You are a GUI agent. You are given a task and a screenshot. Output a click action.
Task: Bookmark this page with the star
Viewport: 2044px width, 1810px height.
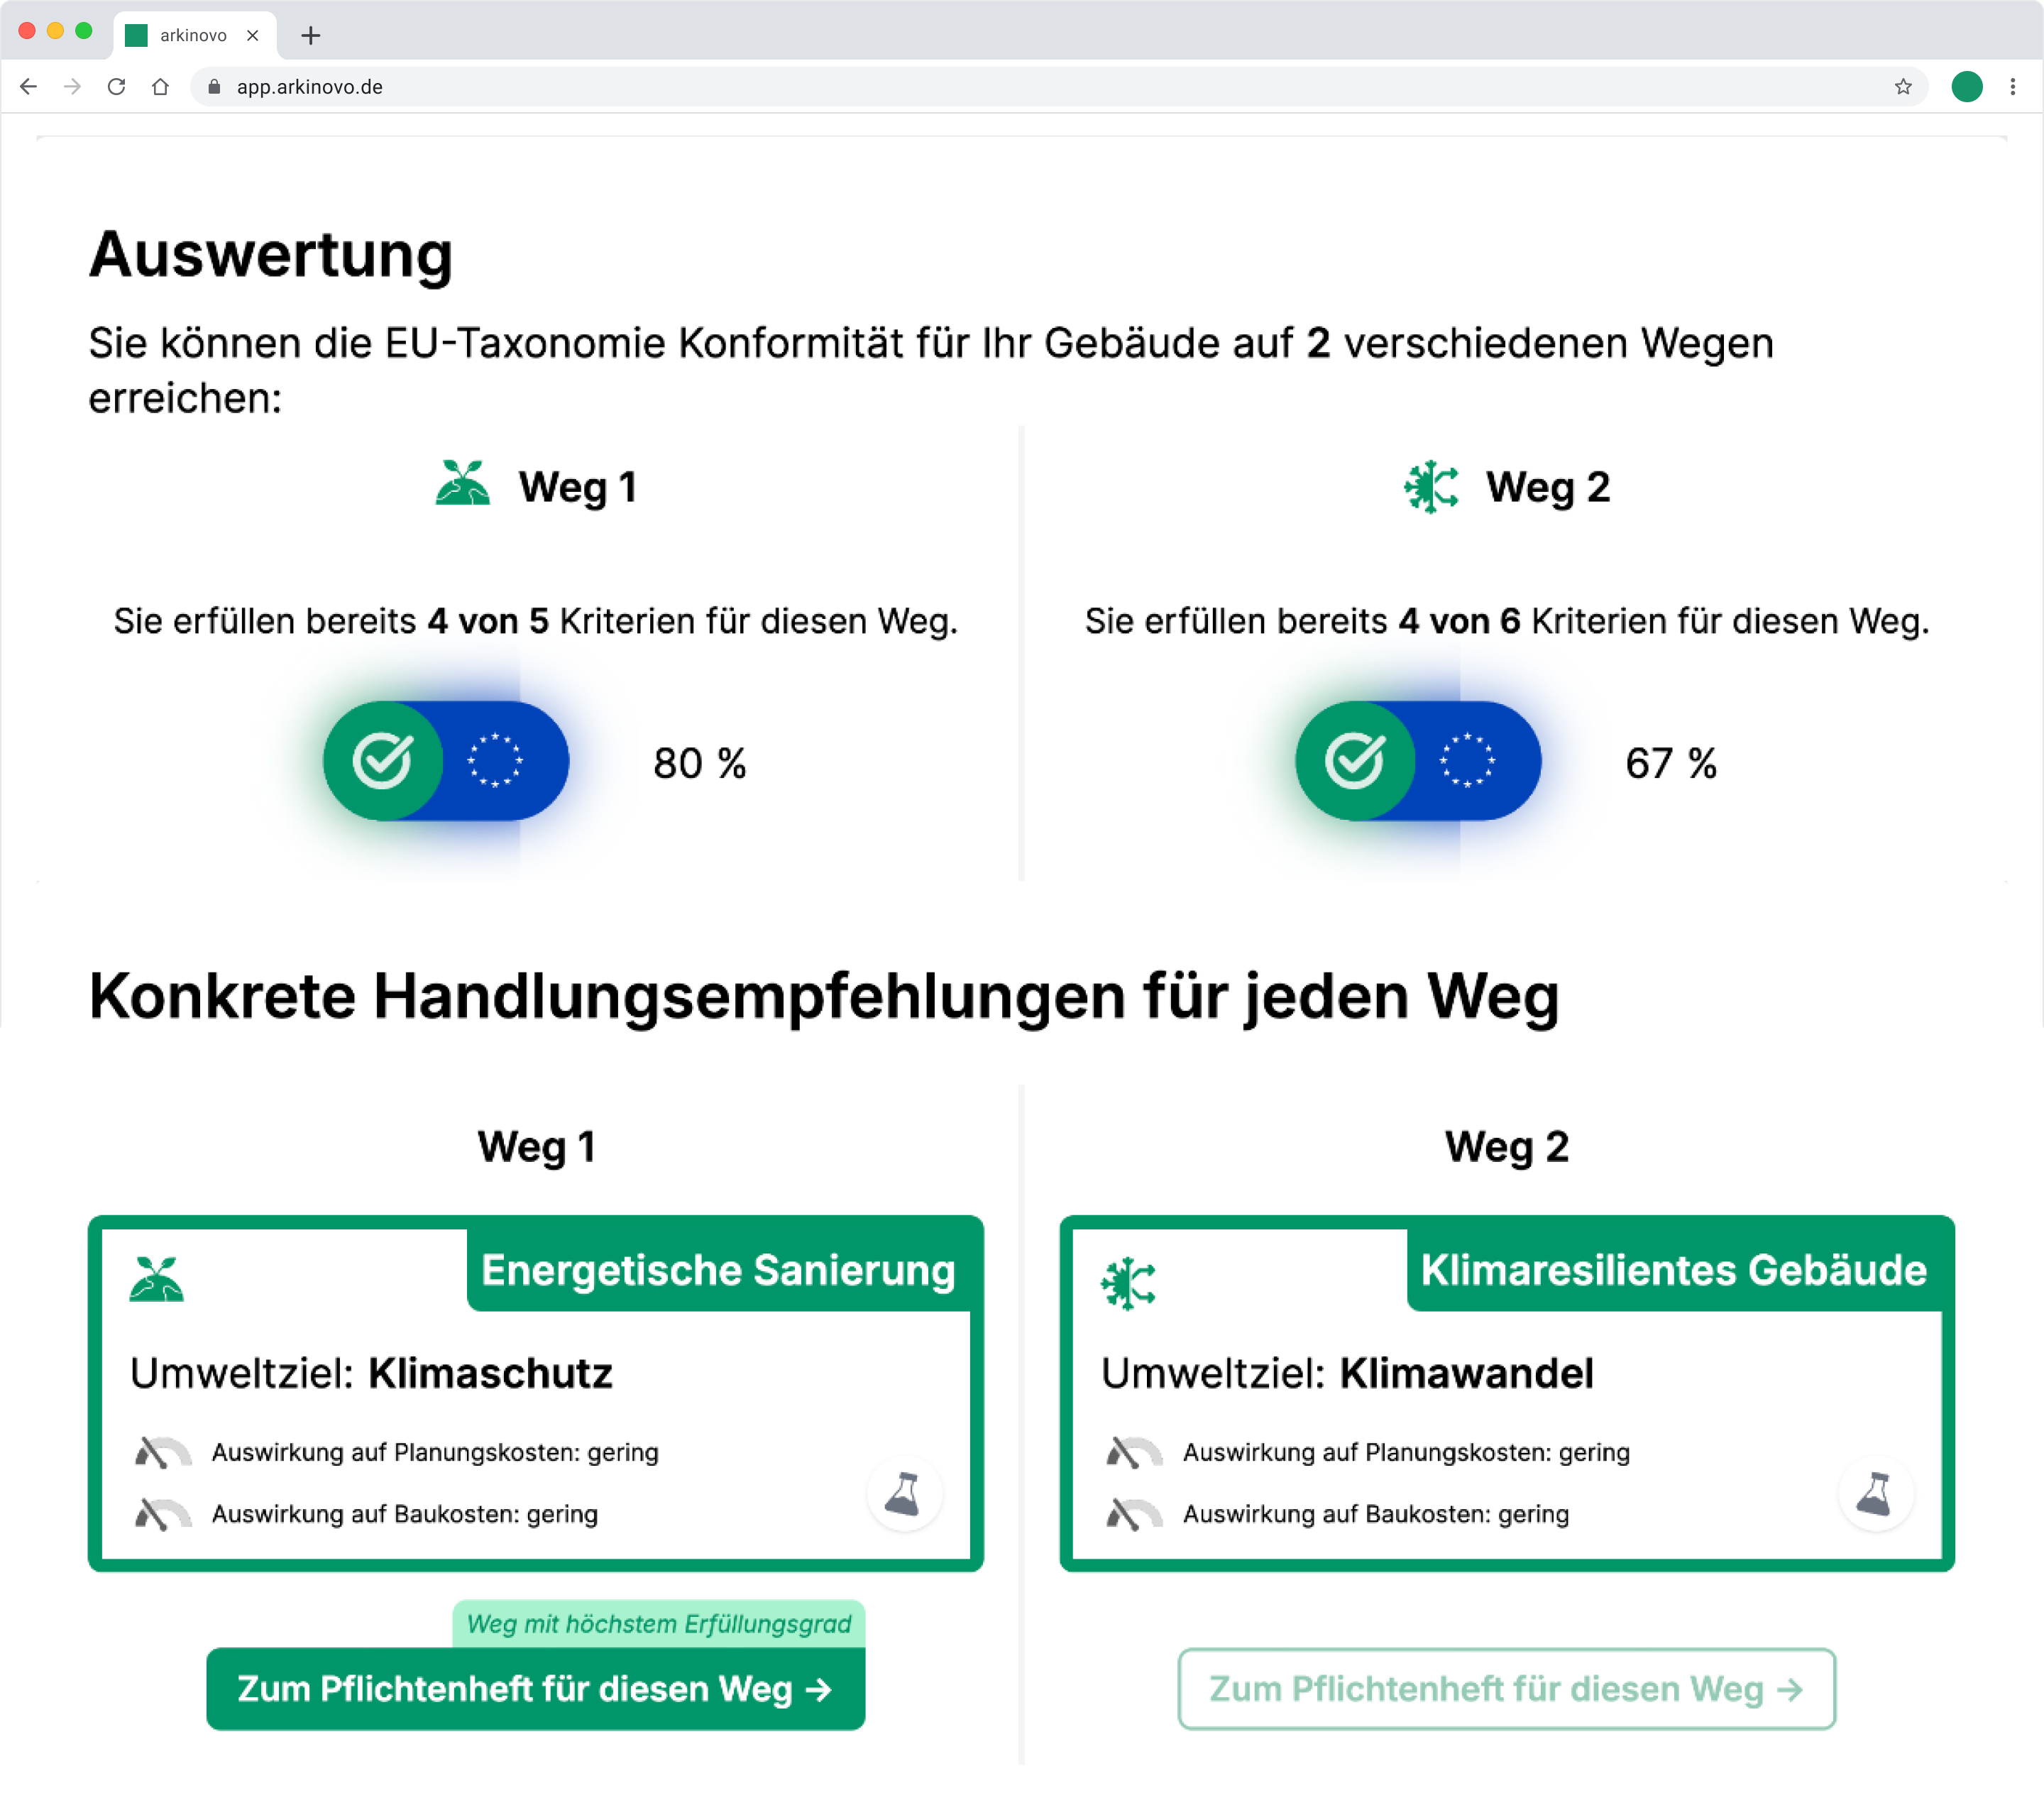coord(1903,87)
